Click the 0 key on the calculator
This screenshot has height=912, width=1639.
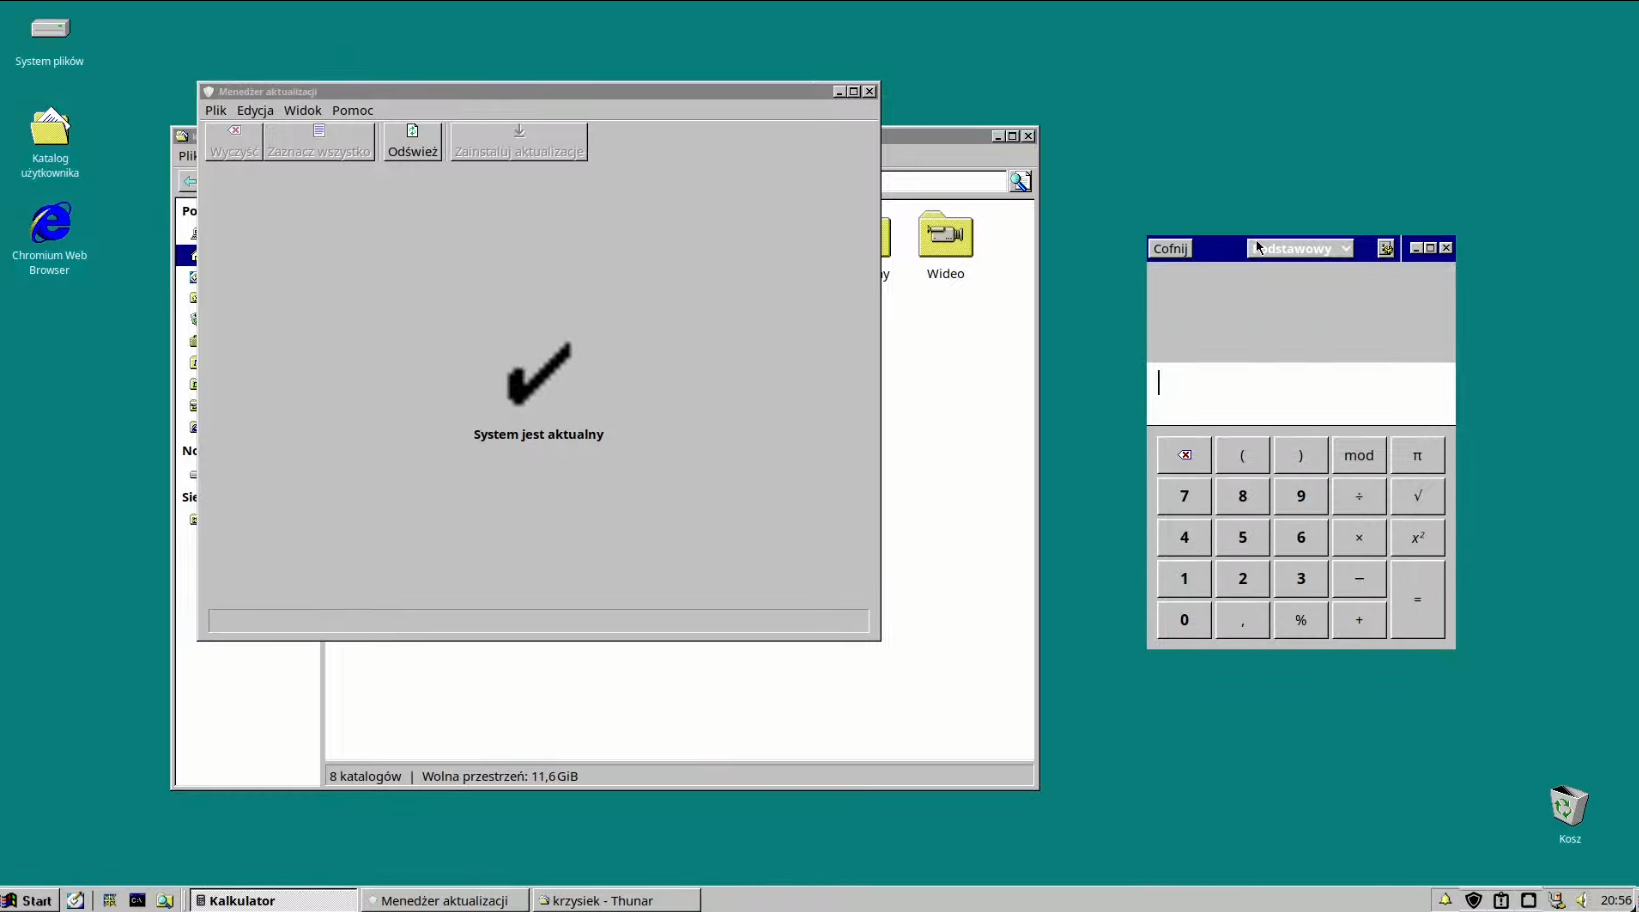click(1184, 620)
